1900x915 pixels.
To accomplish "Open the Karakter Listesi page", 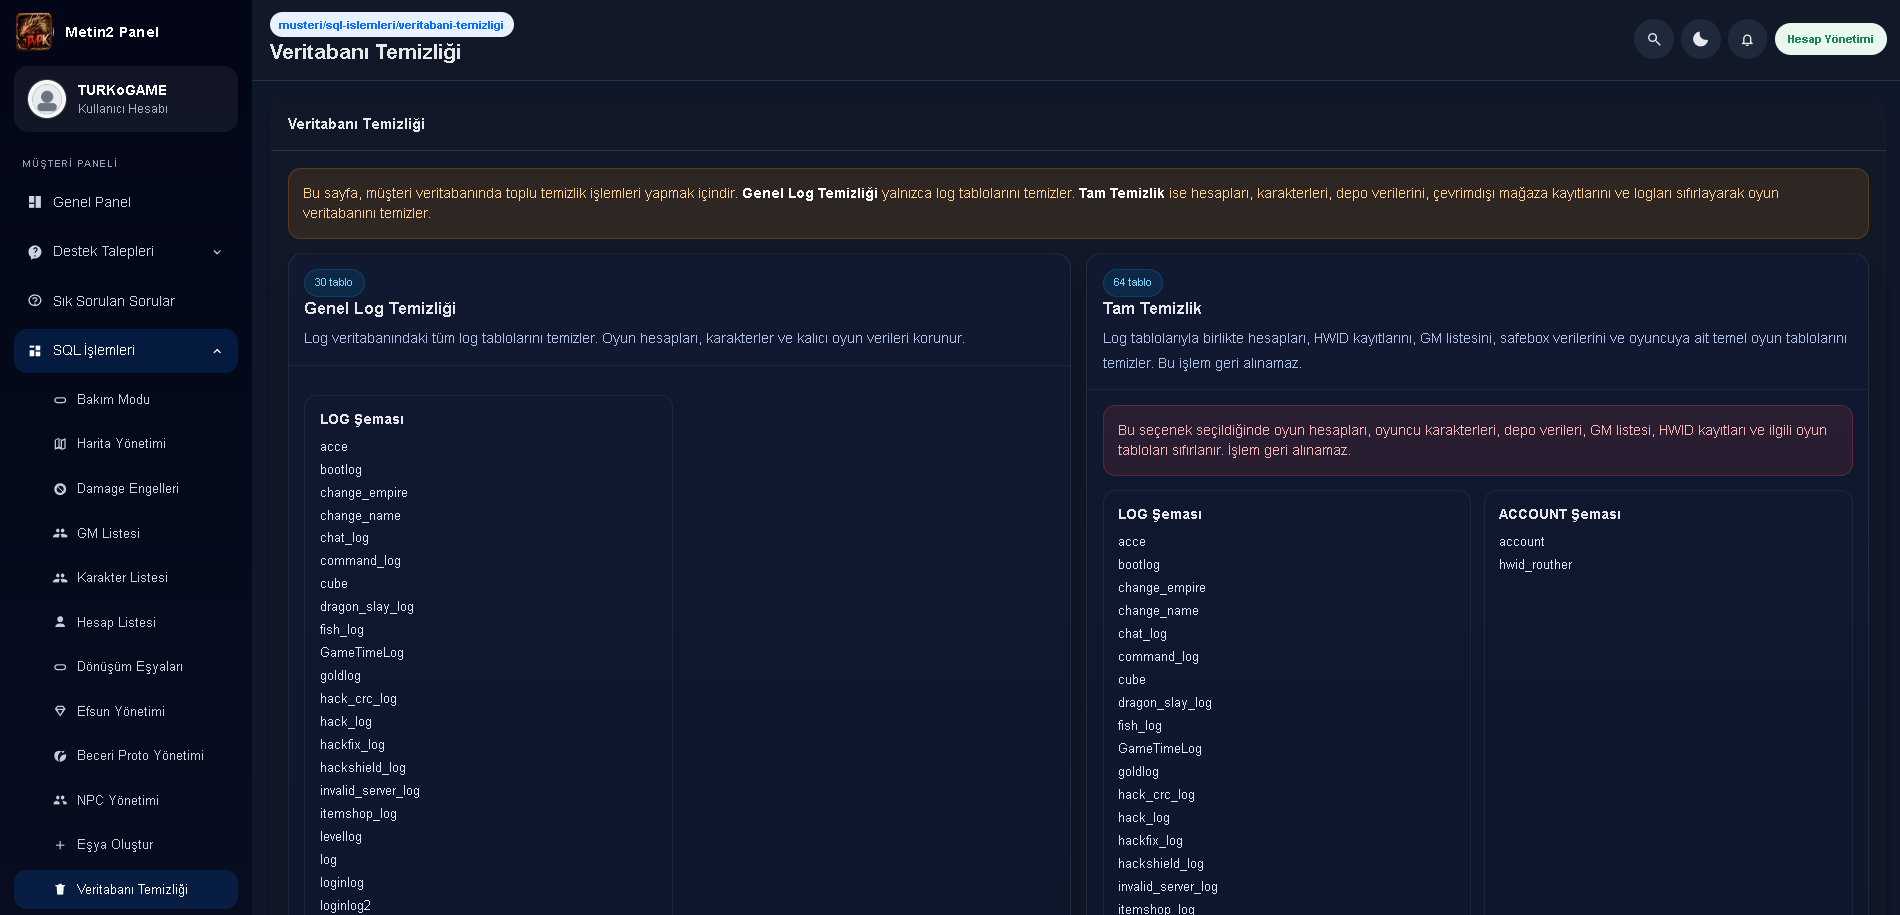I will coord(126,578).
